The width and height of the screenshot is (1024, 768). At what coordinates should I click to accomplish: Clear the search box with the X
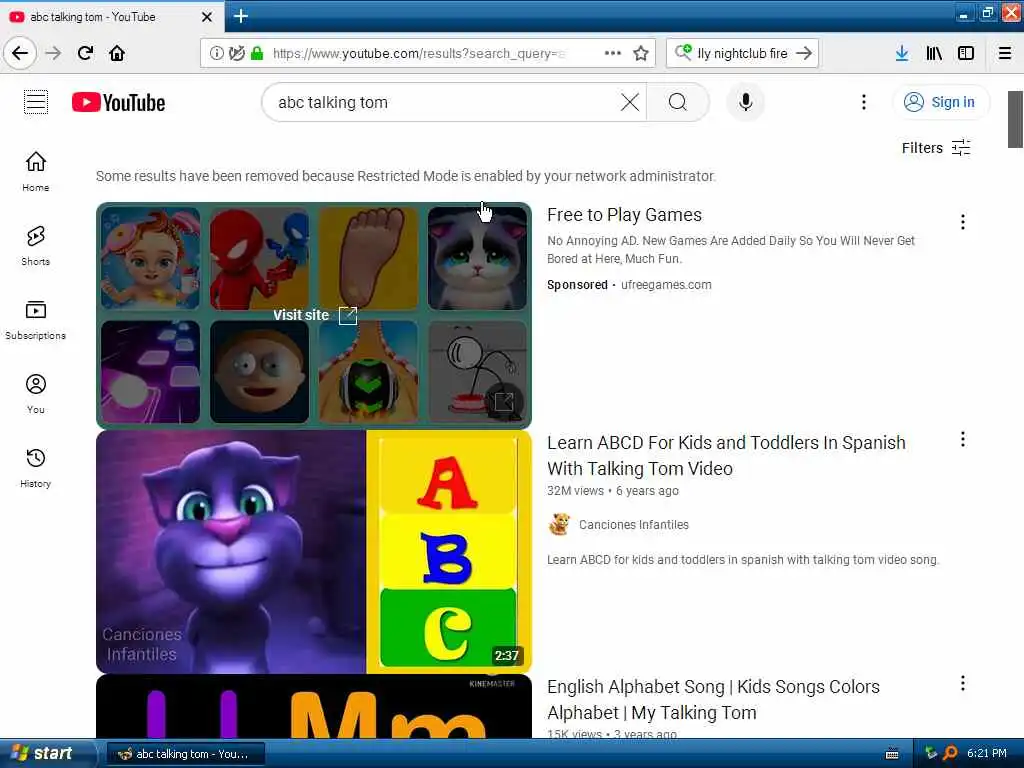630,103
